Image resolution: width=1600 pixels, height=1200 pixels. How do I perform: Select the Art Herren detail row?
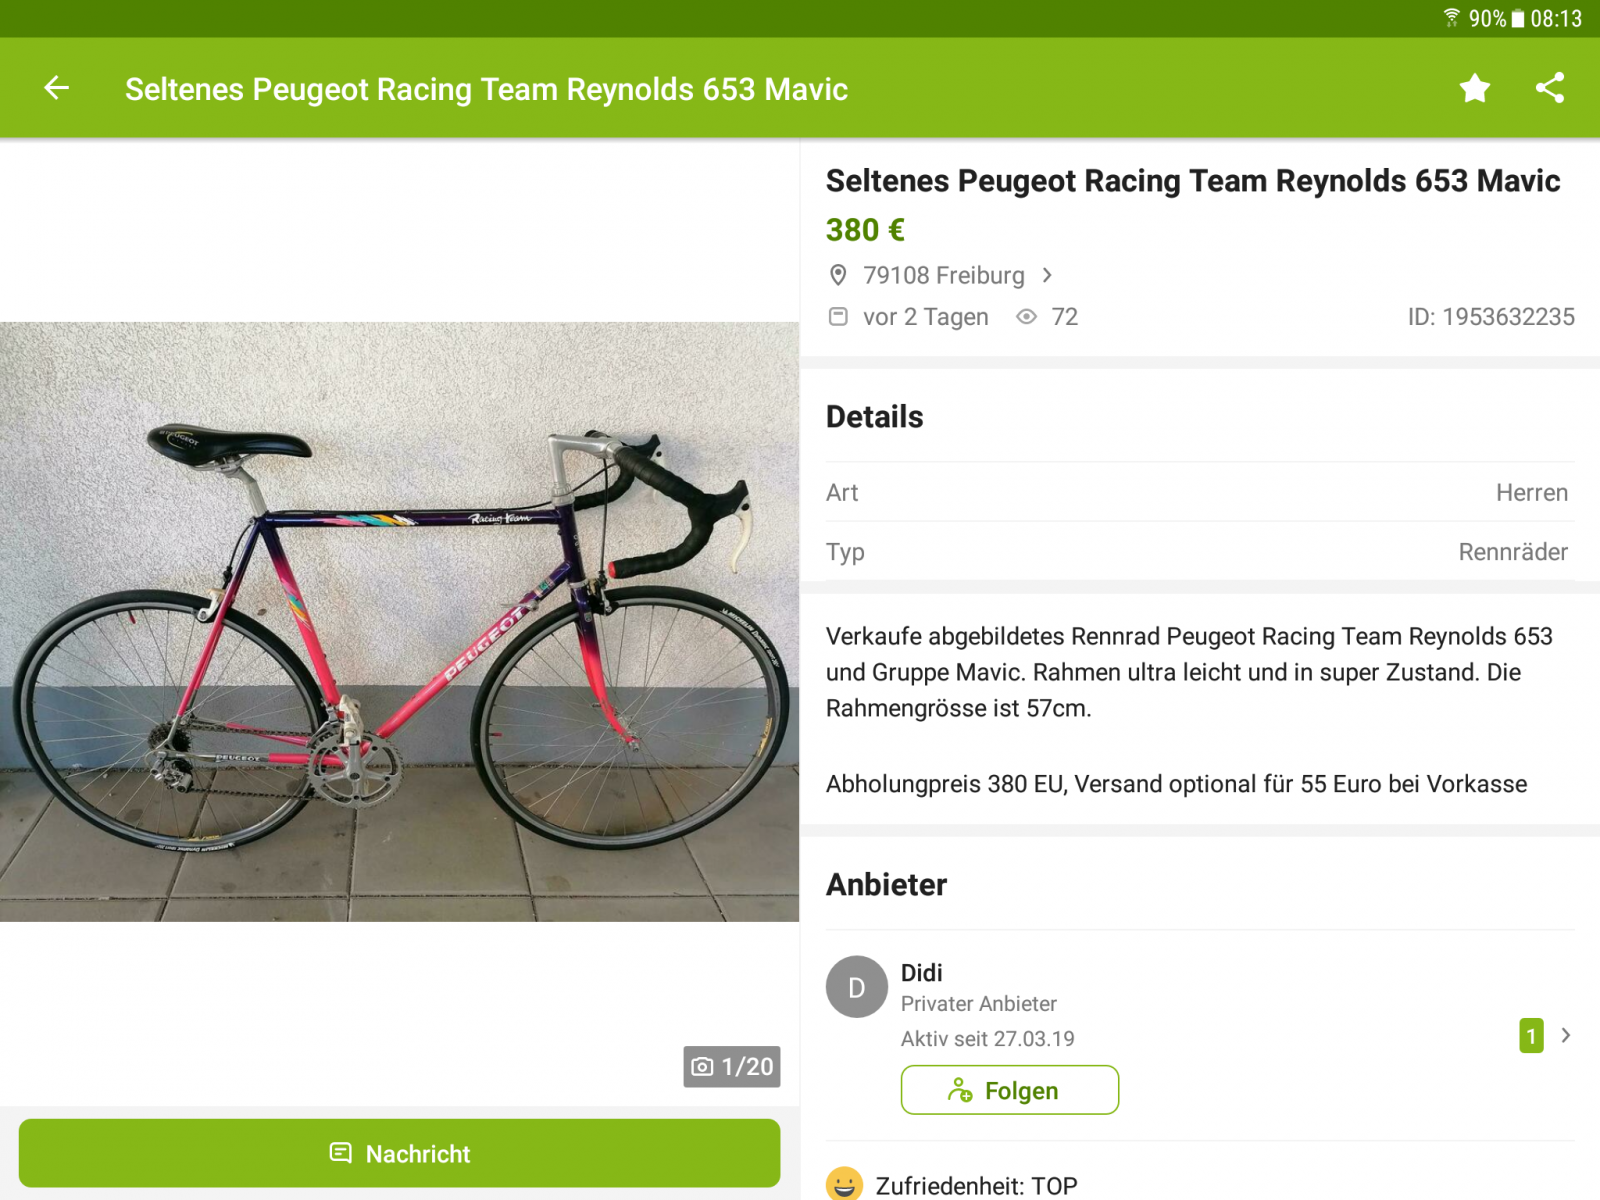(x=1199, y=492)
